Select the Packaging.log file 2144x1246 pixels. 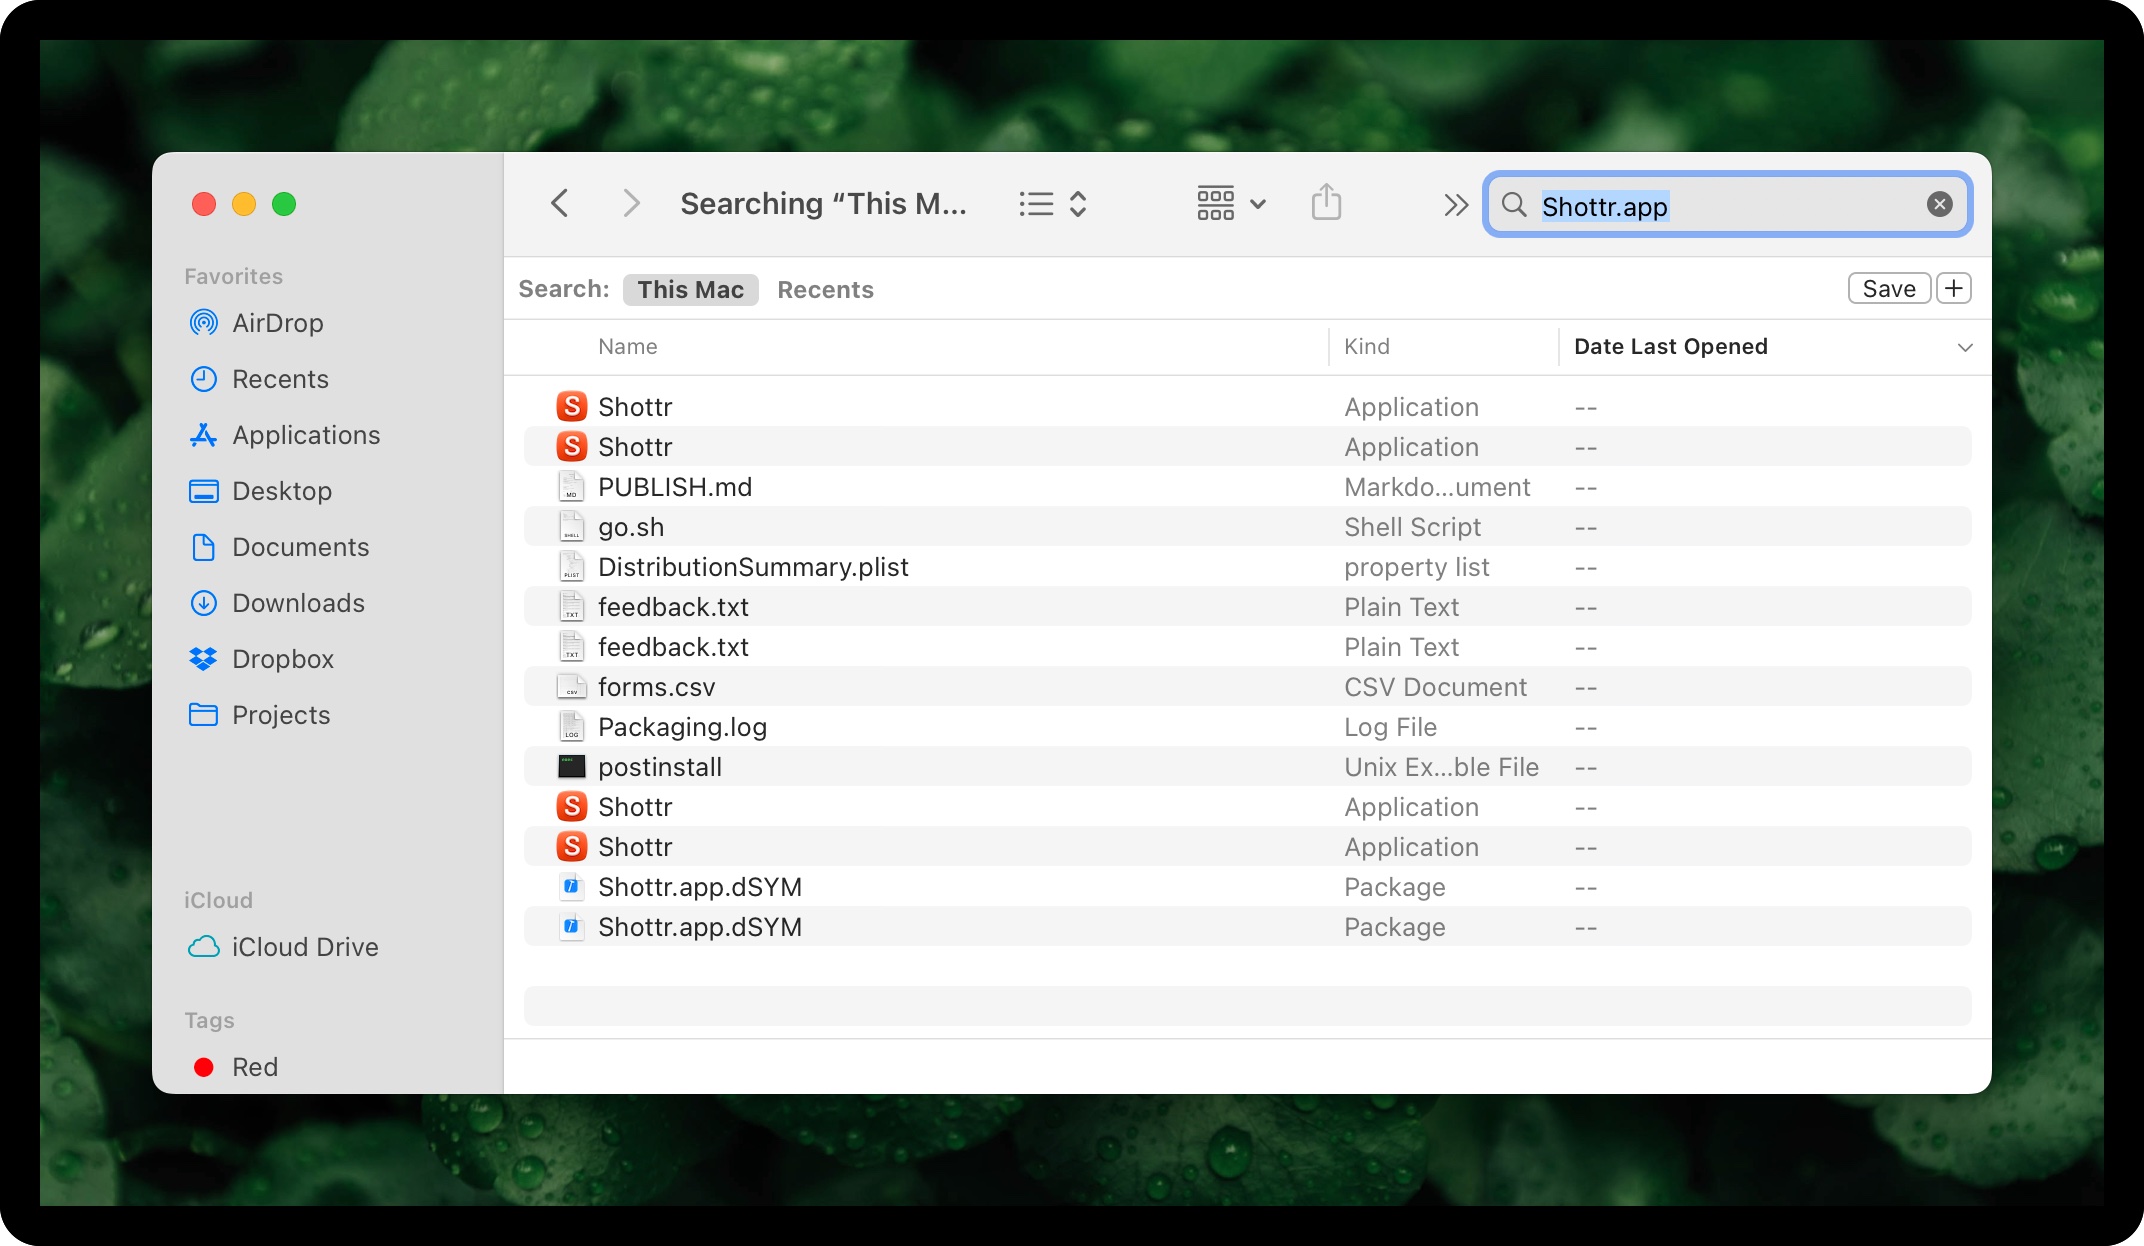(1248, 727)
